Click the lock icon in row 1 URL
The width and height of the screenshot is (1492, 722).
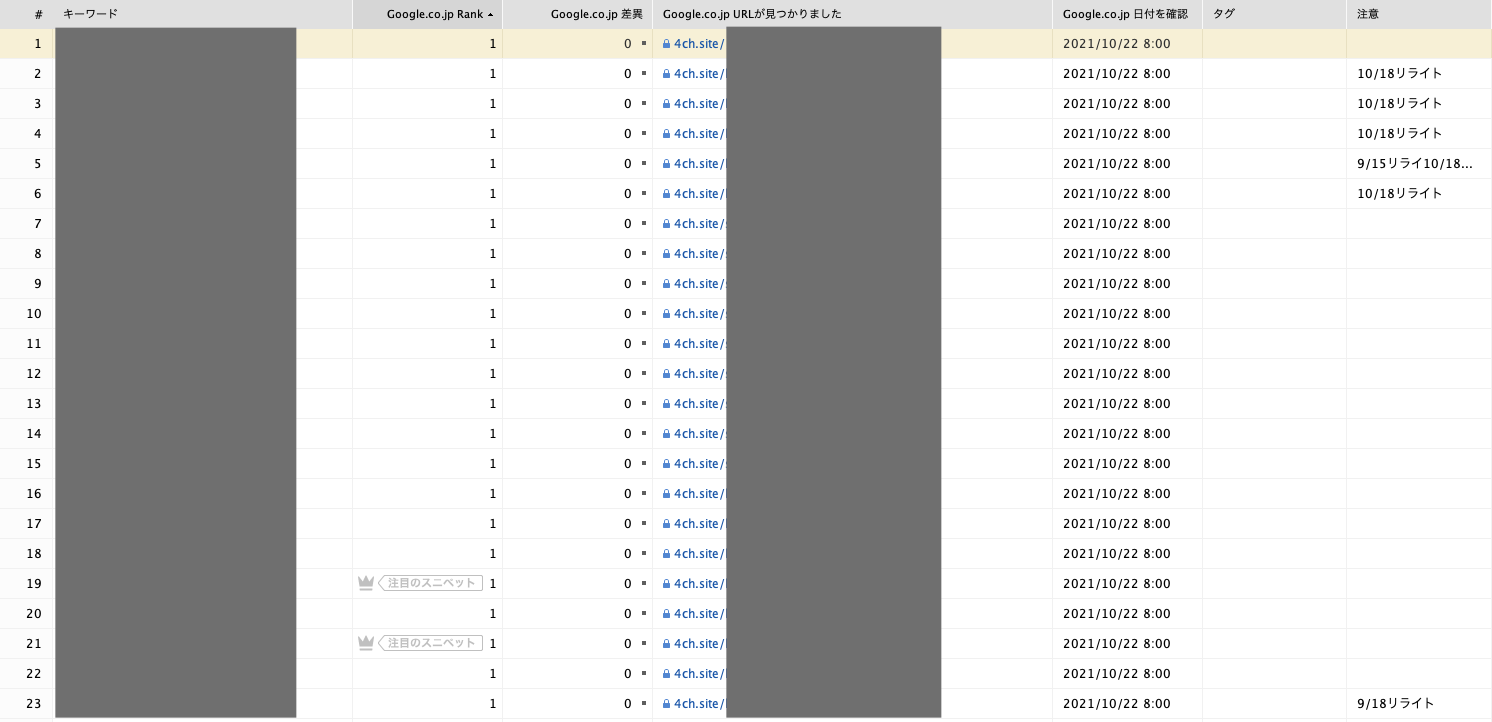666,44
